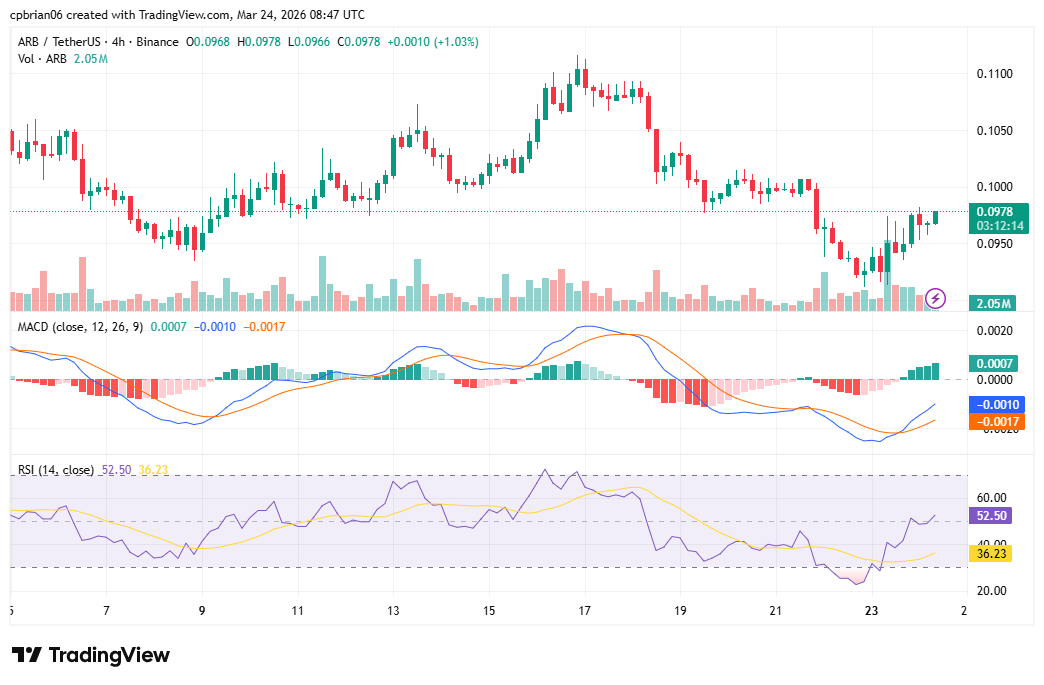
Task: Open MACD (close, 12, 26, 9) settings
Action: [x=78, y=328]
